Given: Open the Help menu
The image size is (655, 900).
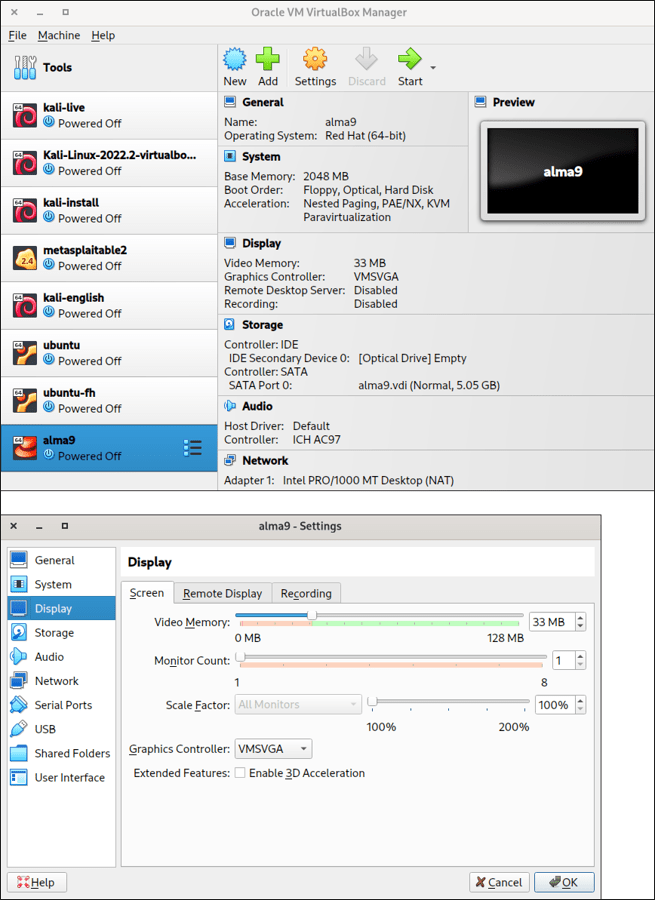Looking at the screenshot, I should pos(103,36).
